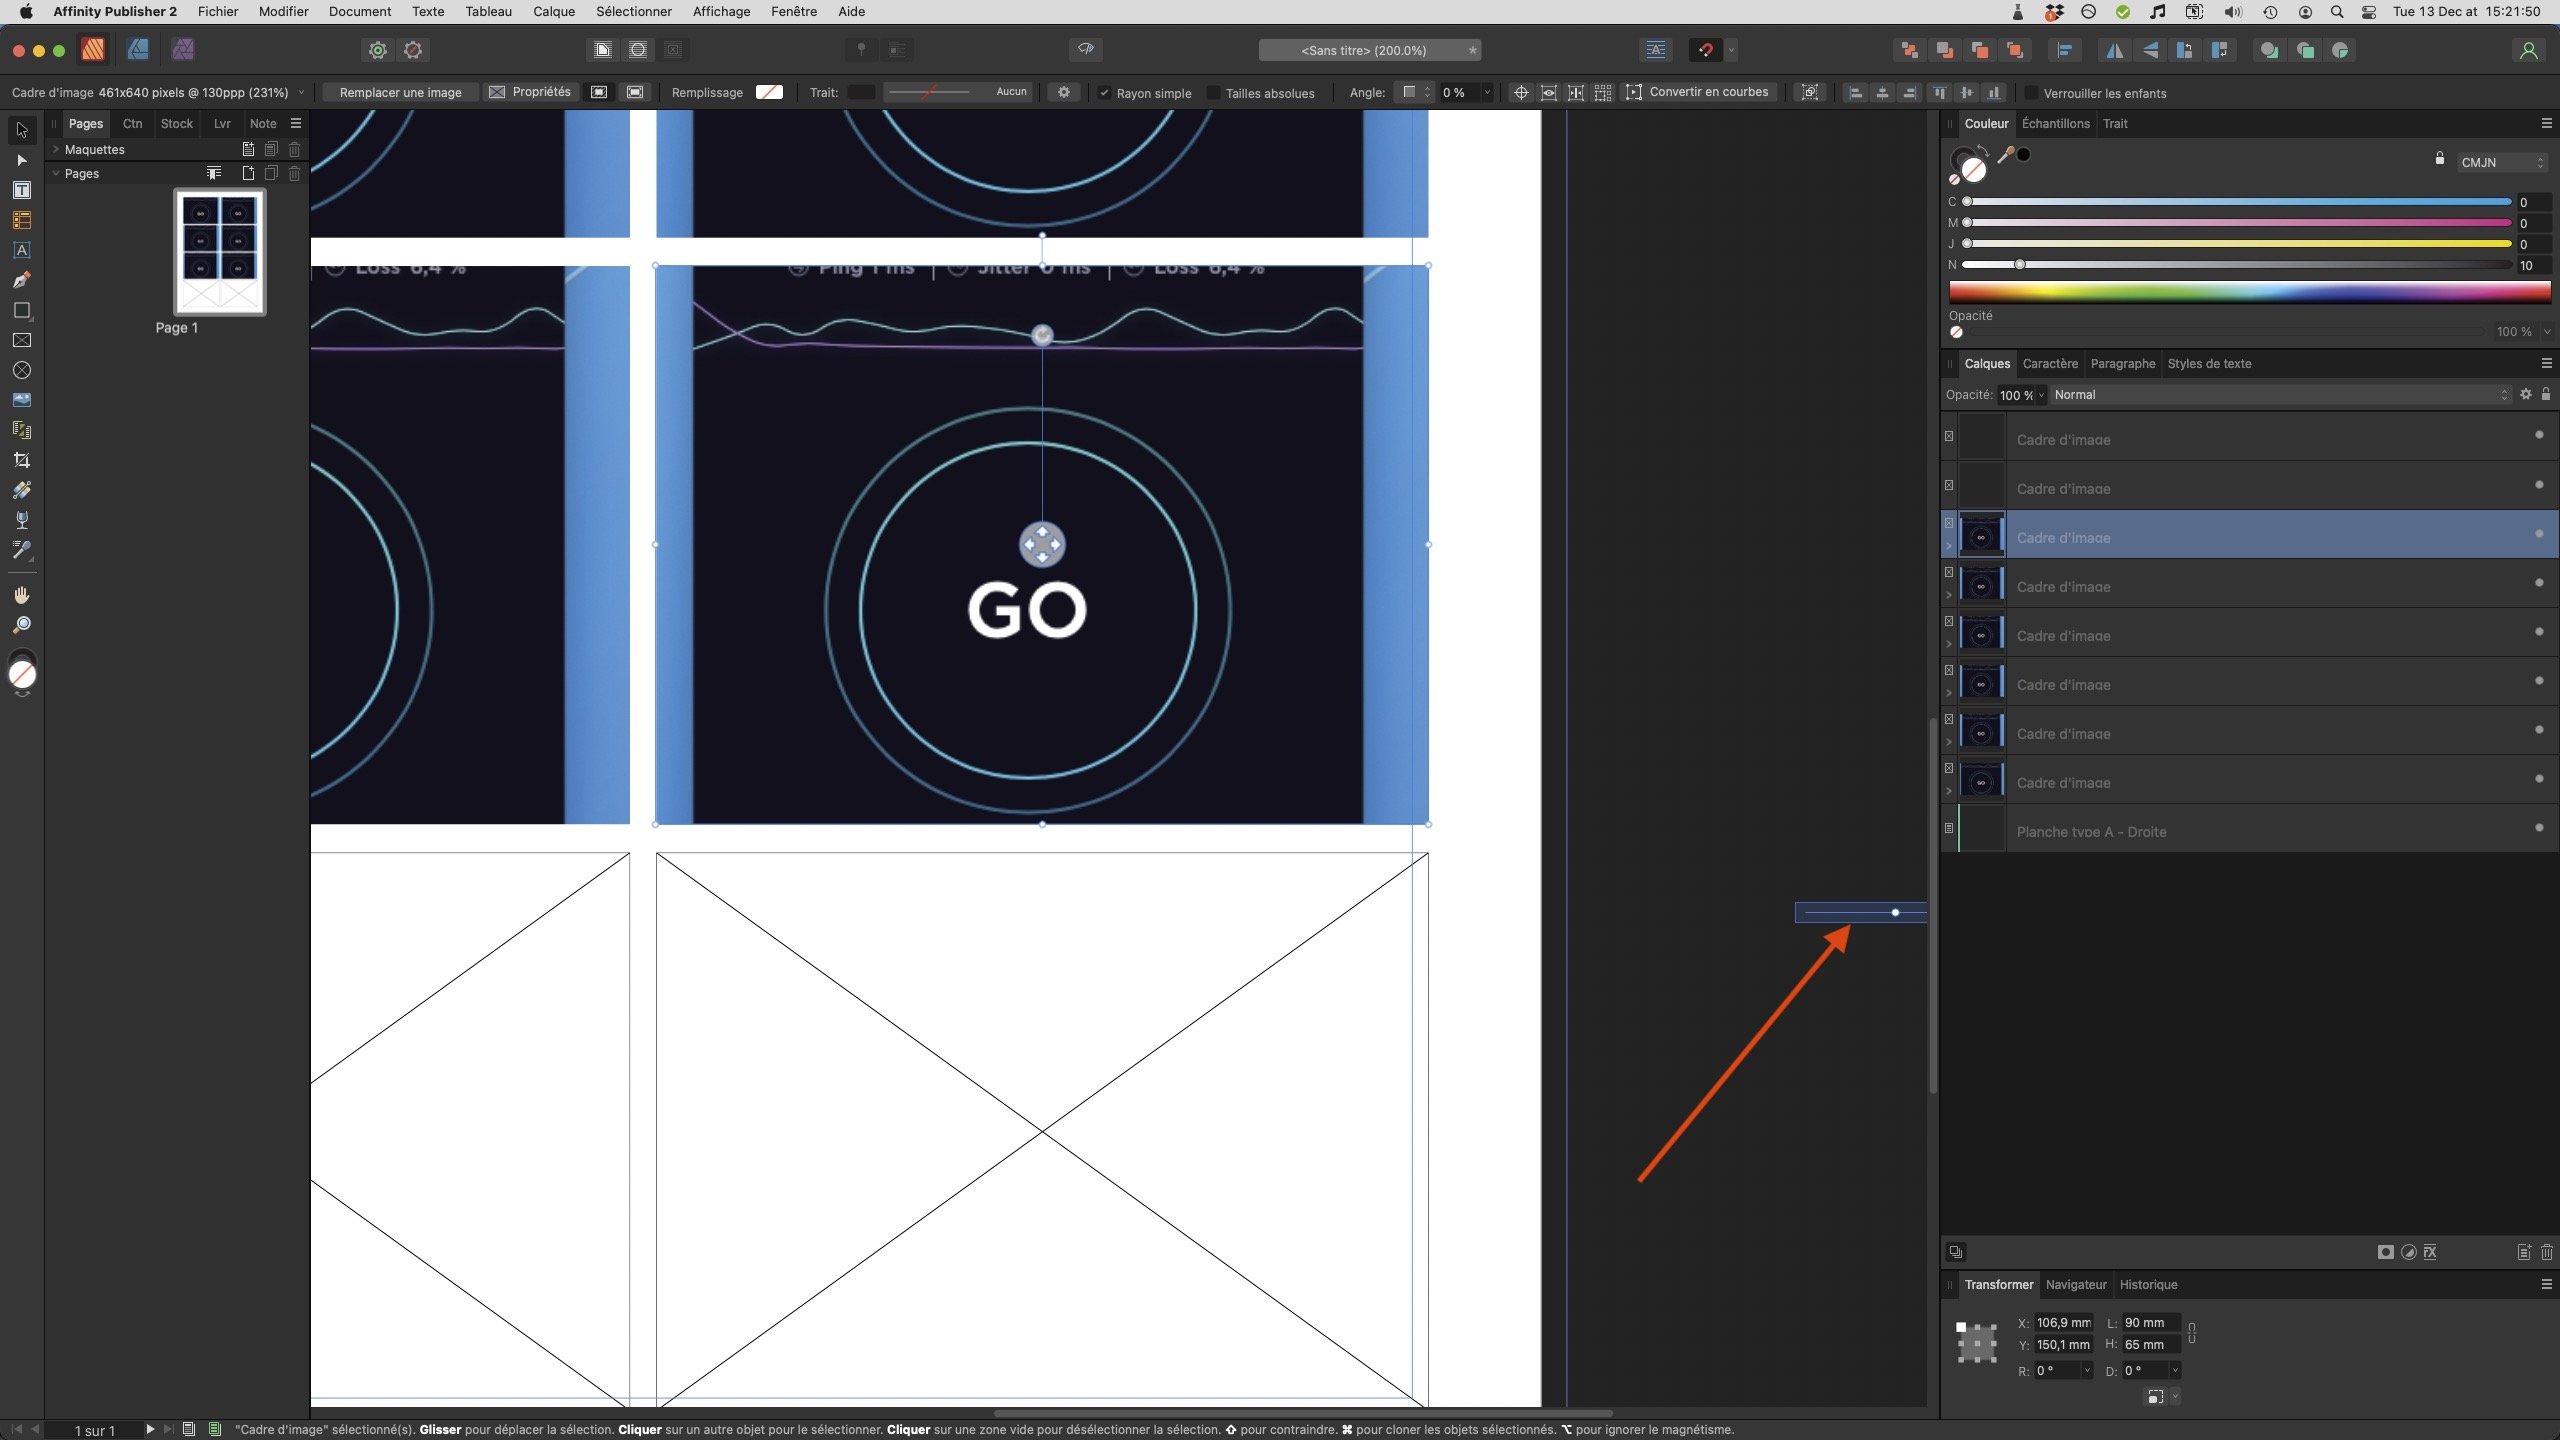Viewport: 2560px width, 1440px height.
Task: Open the Affichage menu
Action: [722, 11]
